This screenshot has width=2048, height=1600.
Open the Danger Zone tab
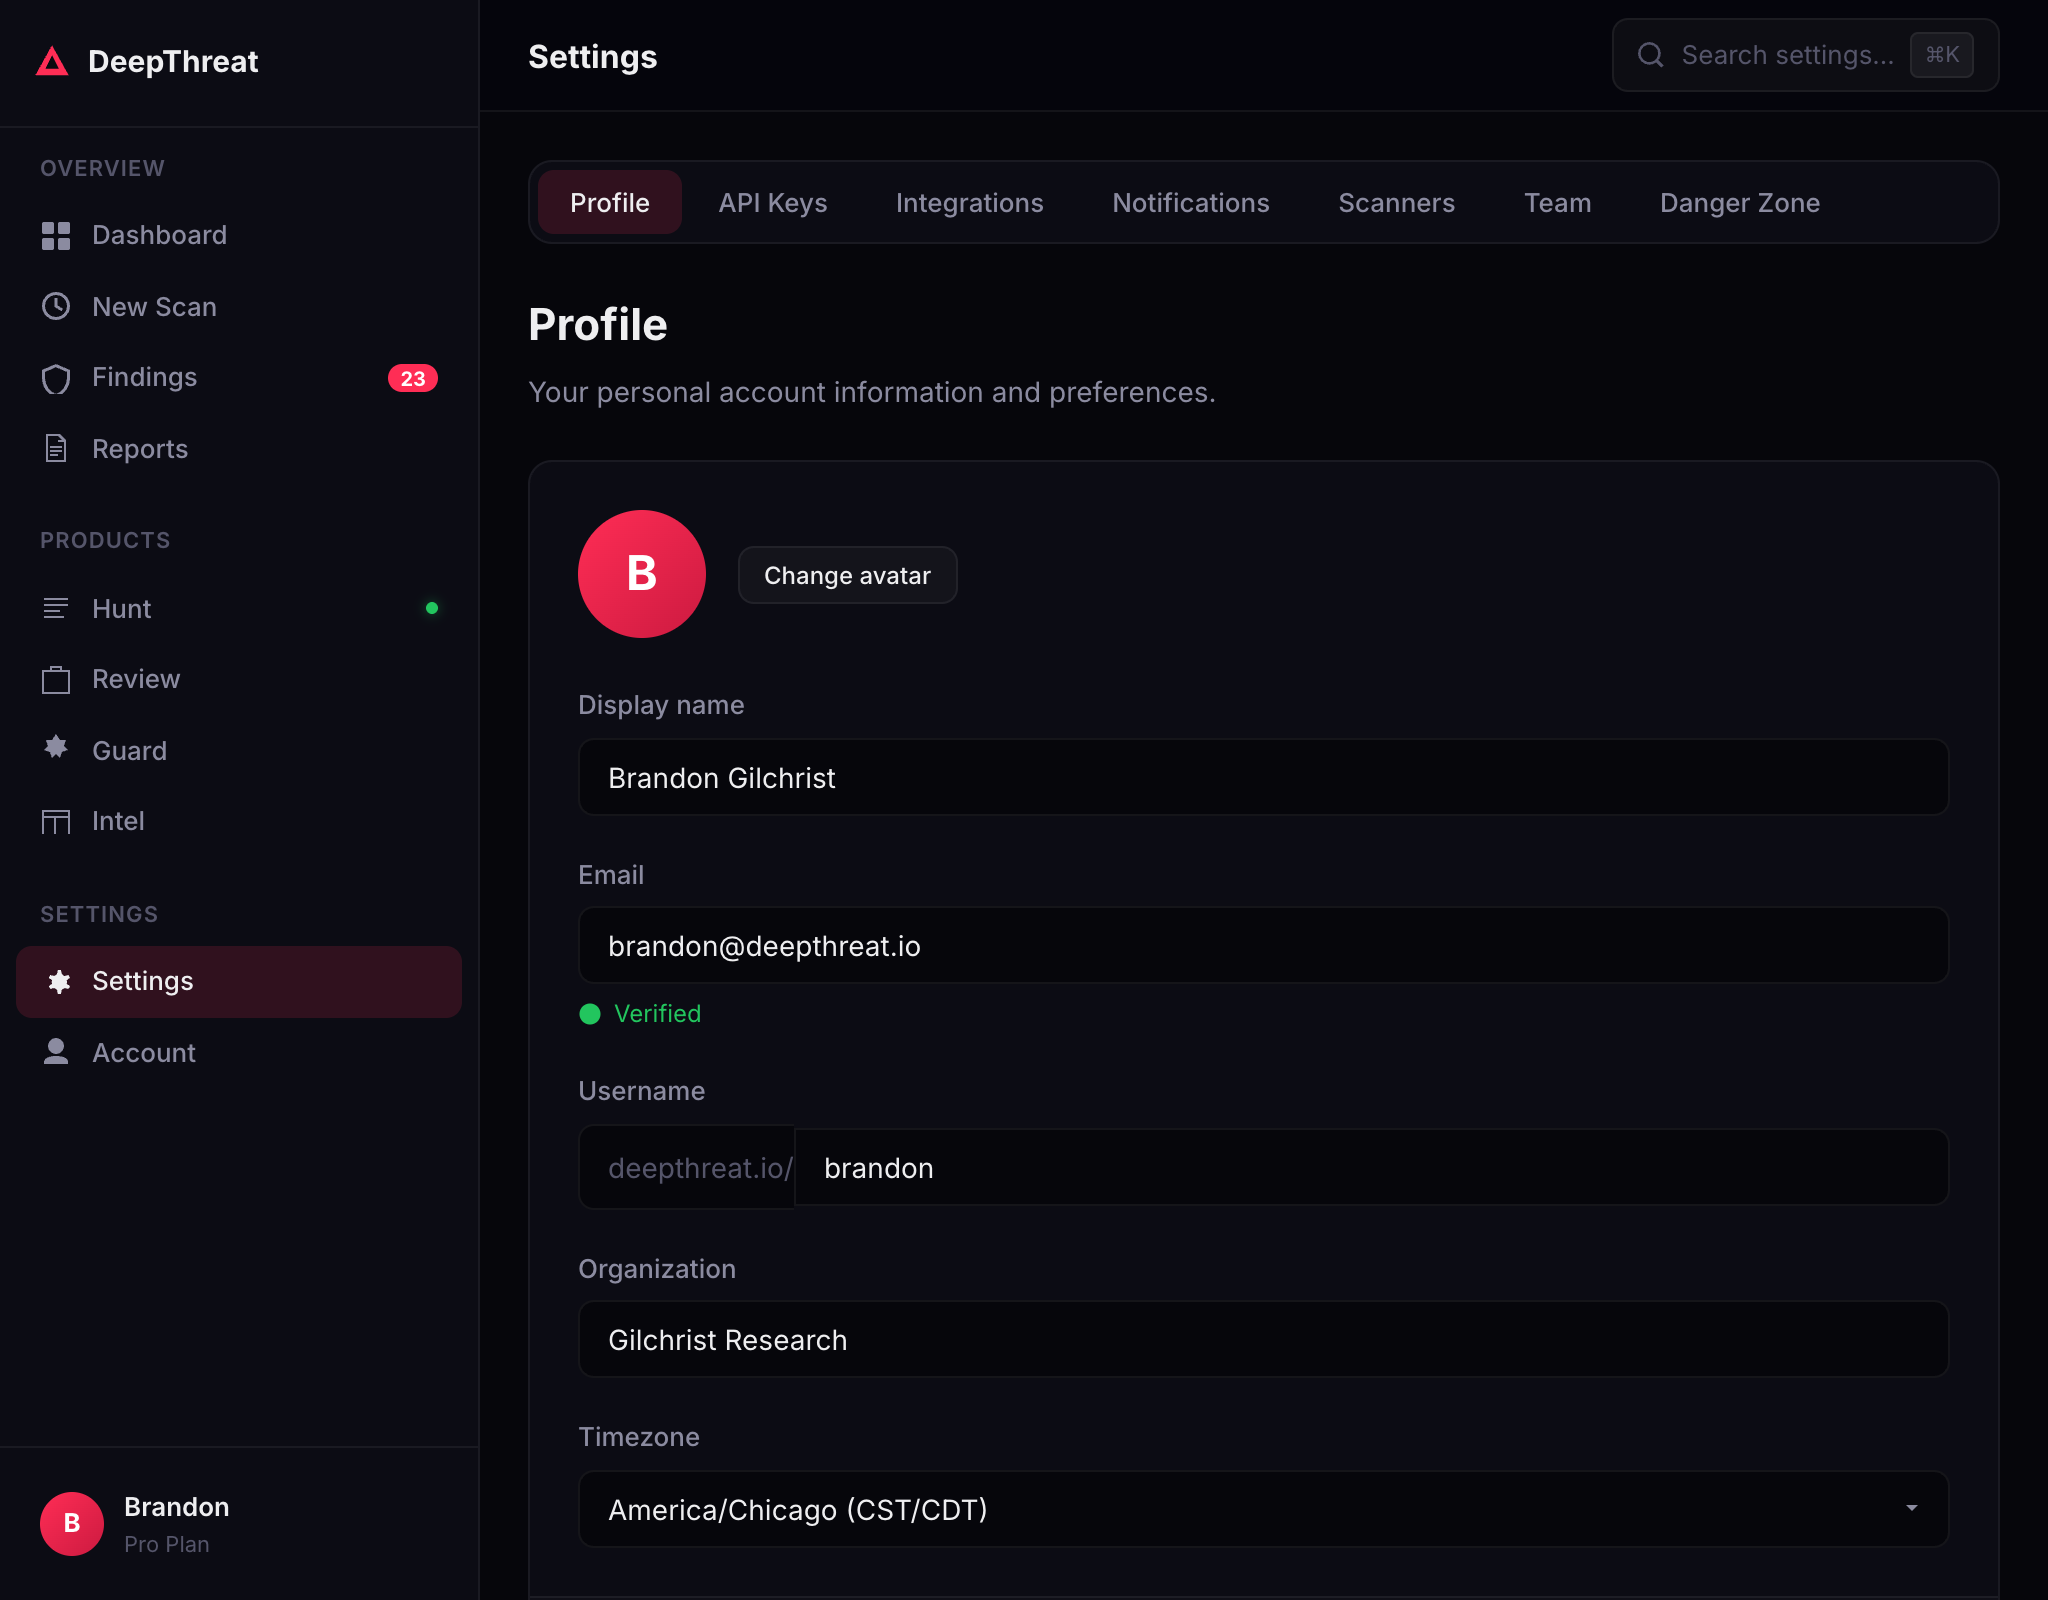click(x=1739, y=203)
